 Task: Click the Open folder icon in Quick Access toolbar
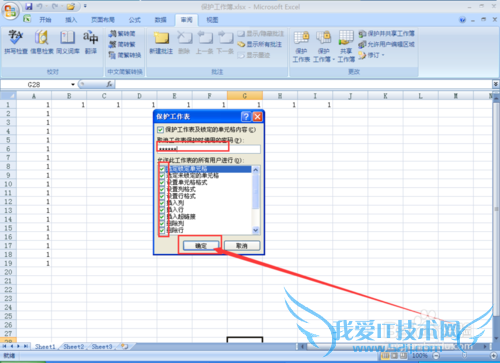point(70,6)
